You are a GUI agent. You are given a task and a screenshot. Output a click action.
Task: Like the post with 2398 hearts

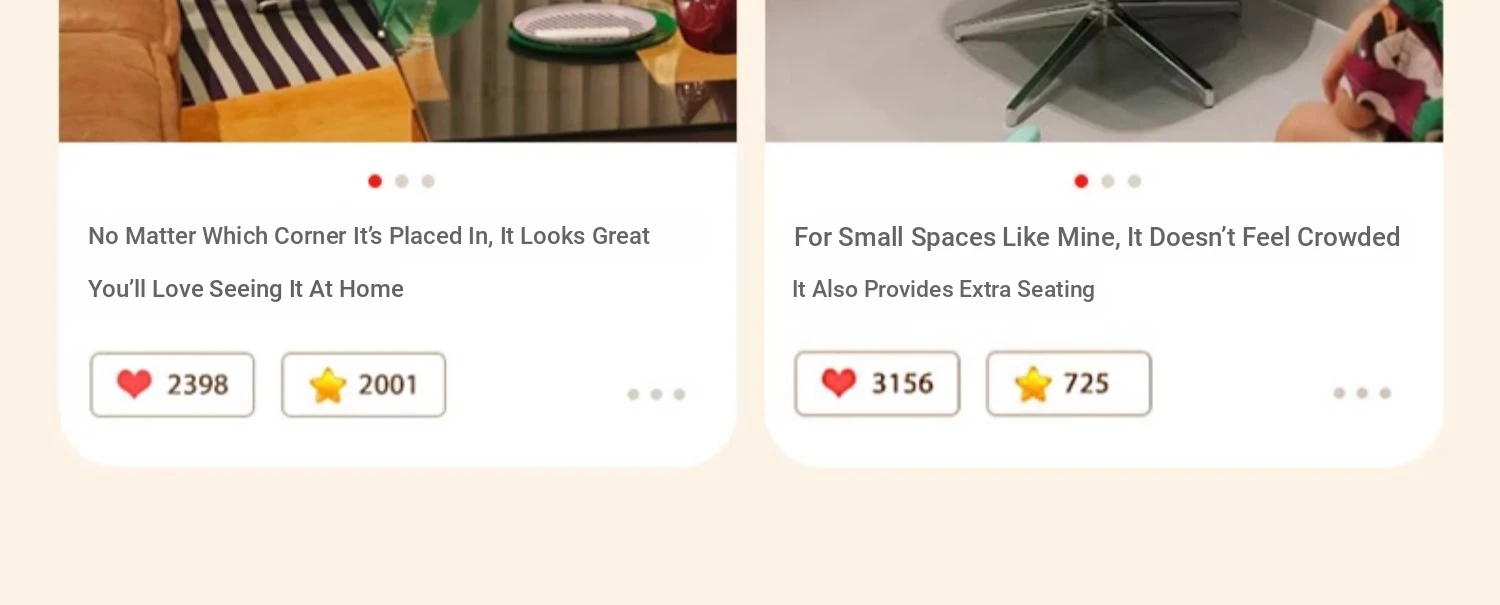click(172, 385)
